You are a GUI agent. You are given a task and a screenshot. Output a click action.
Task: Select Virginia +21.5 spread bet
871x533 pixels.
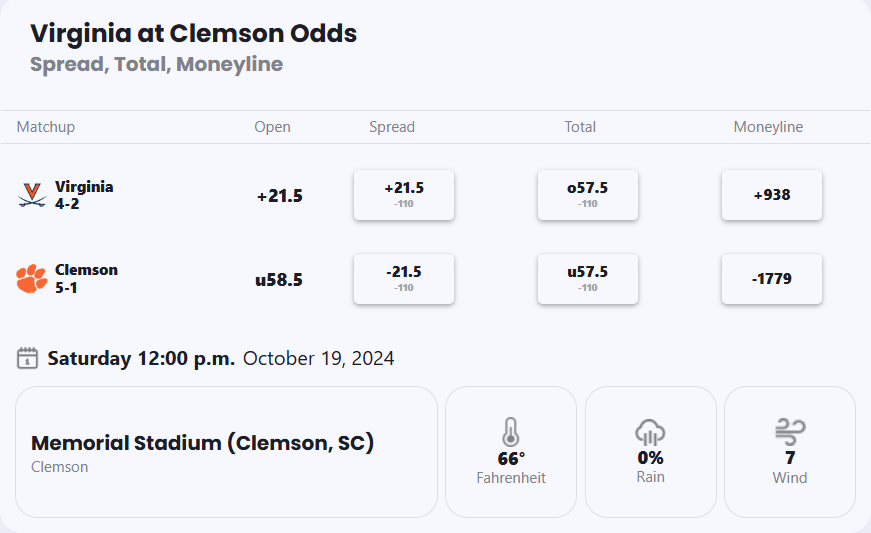click(404, 195)
